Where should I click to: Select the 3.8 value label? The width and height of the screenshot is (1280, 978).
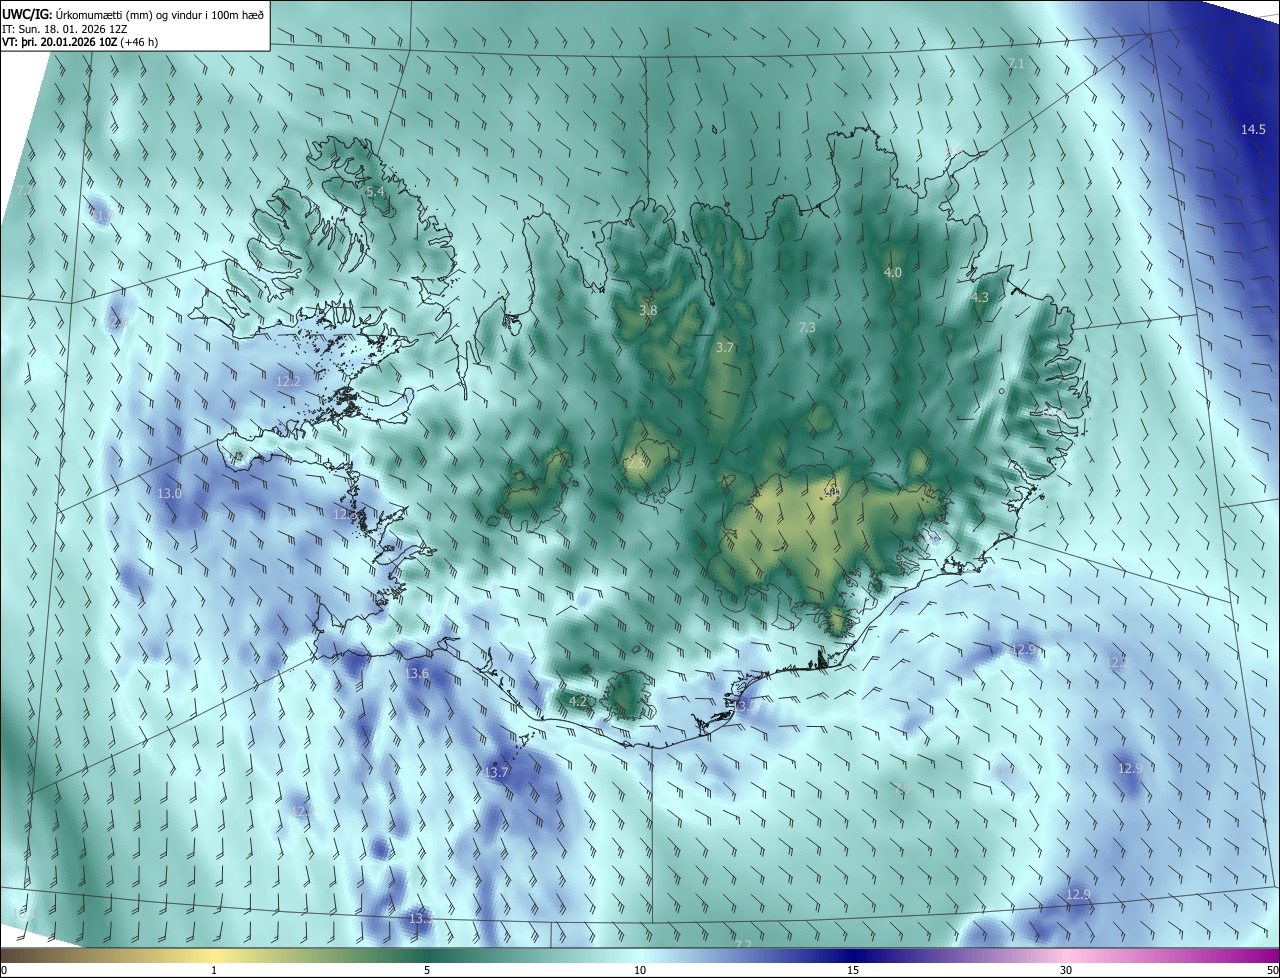pos(648,310)
